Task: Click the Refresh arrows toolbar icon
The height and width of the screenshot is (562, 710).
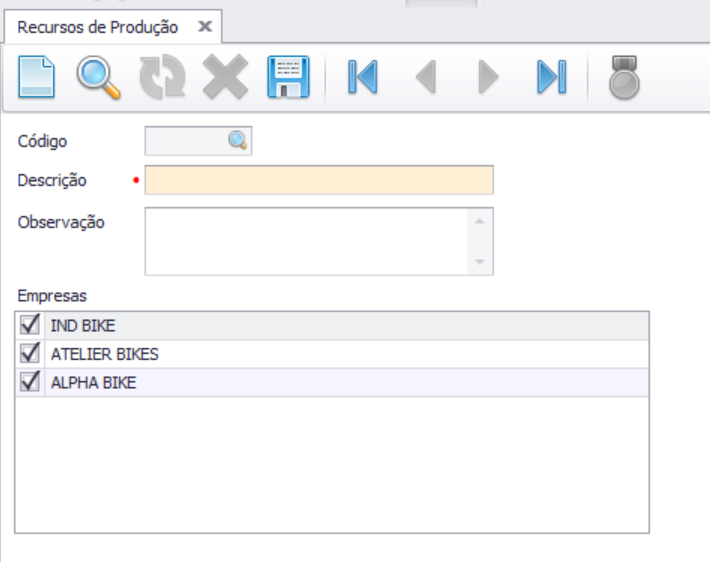Action: pos(161,78)
